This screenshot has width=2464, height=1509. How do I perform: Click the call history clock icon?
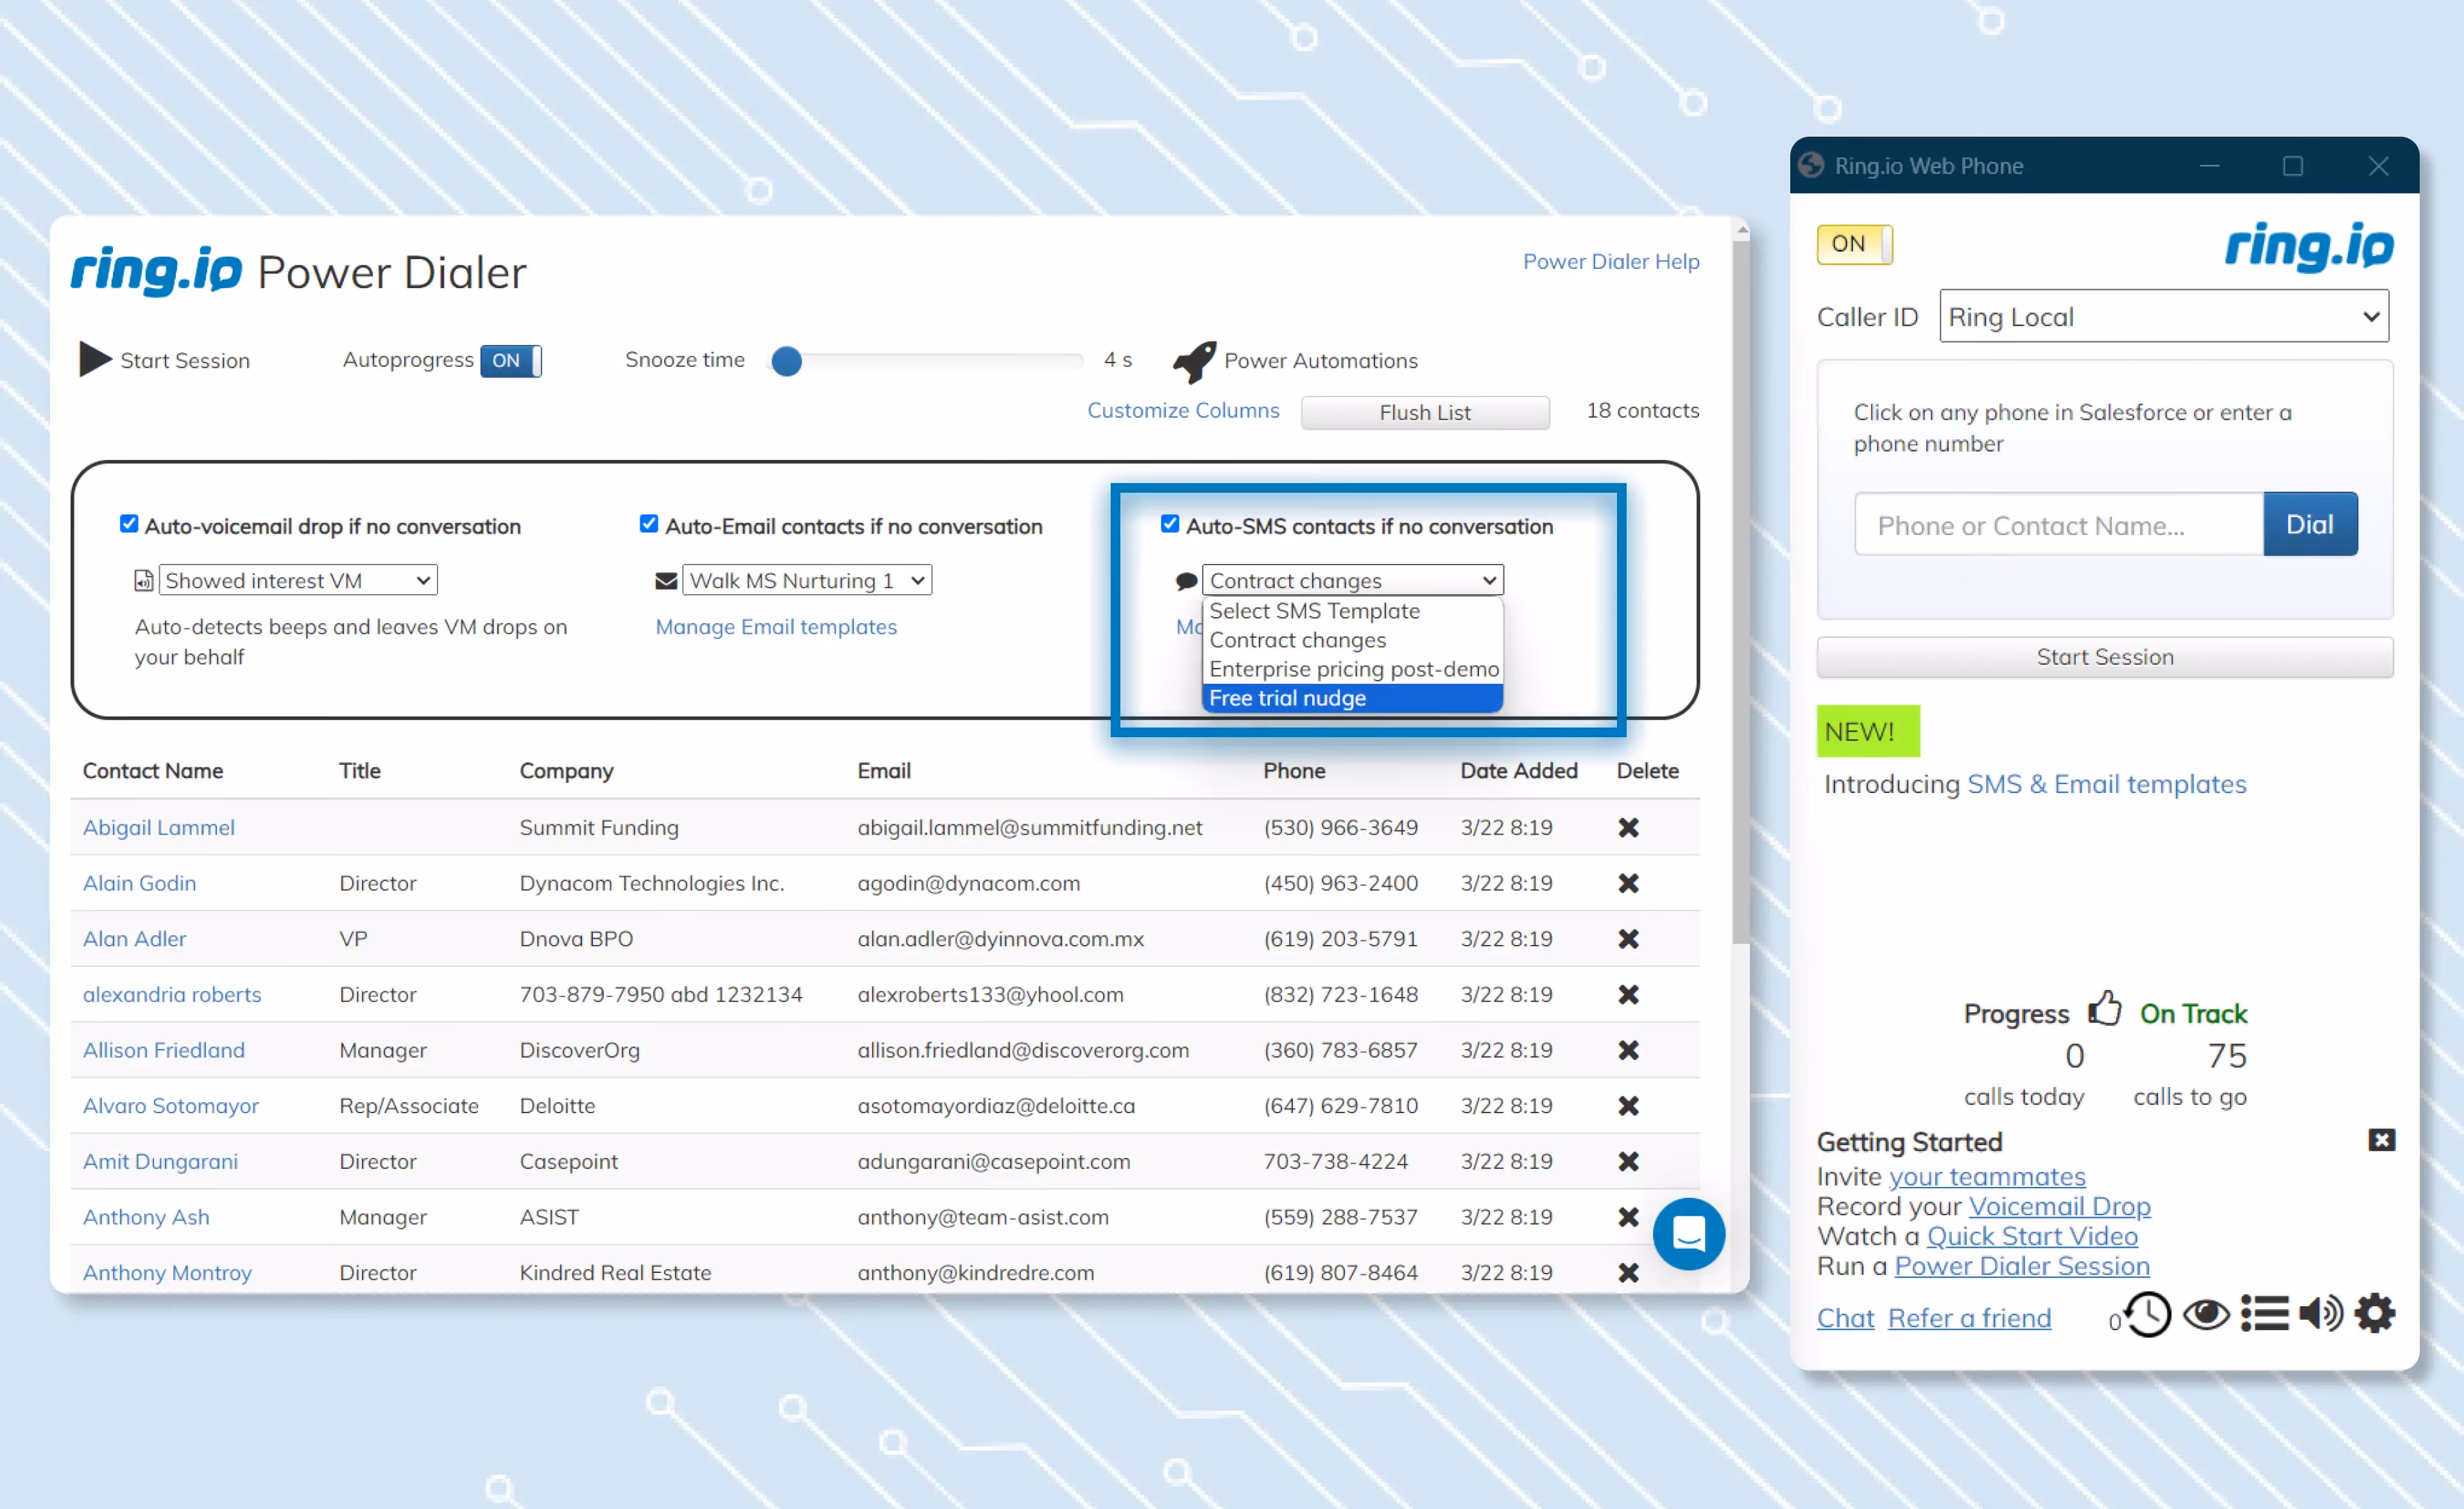(x=2147, y=1315)
